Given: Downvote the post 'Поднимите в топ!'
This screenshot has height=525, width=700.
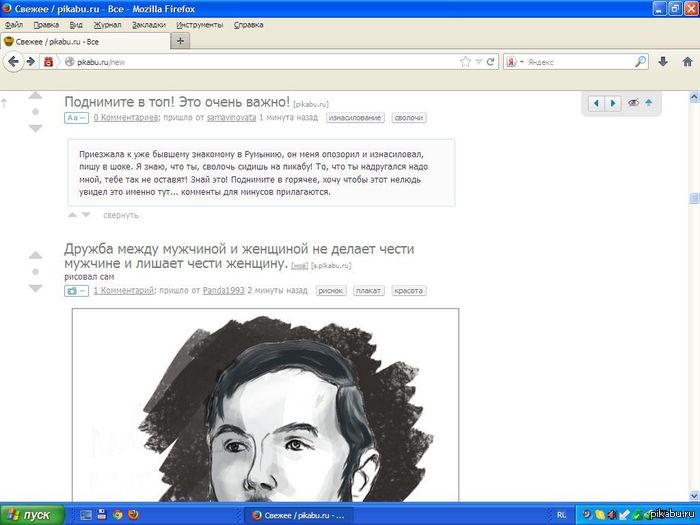Looking at the screenshot, I should (35, 129).
